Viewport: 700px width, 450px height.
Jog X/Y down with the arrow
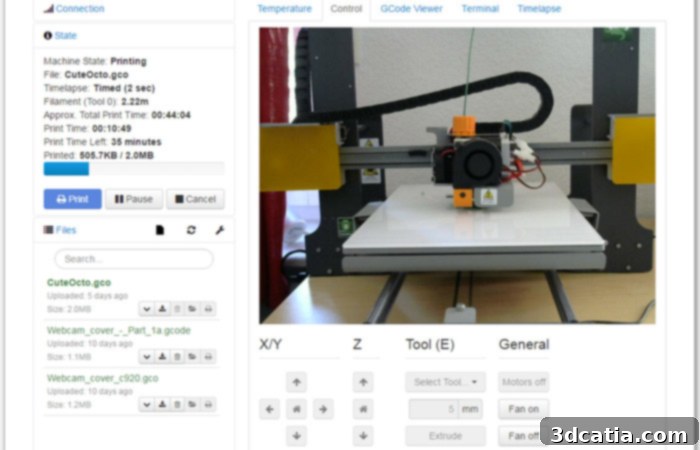[x=296, y=436]
